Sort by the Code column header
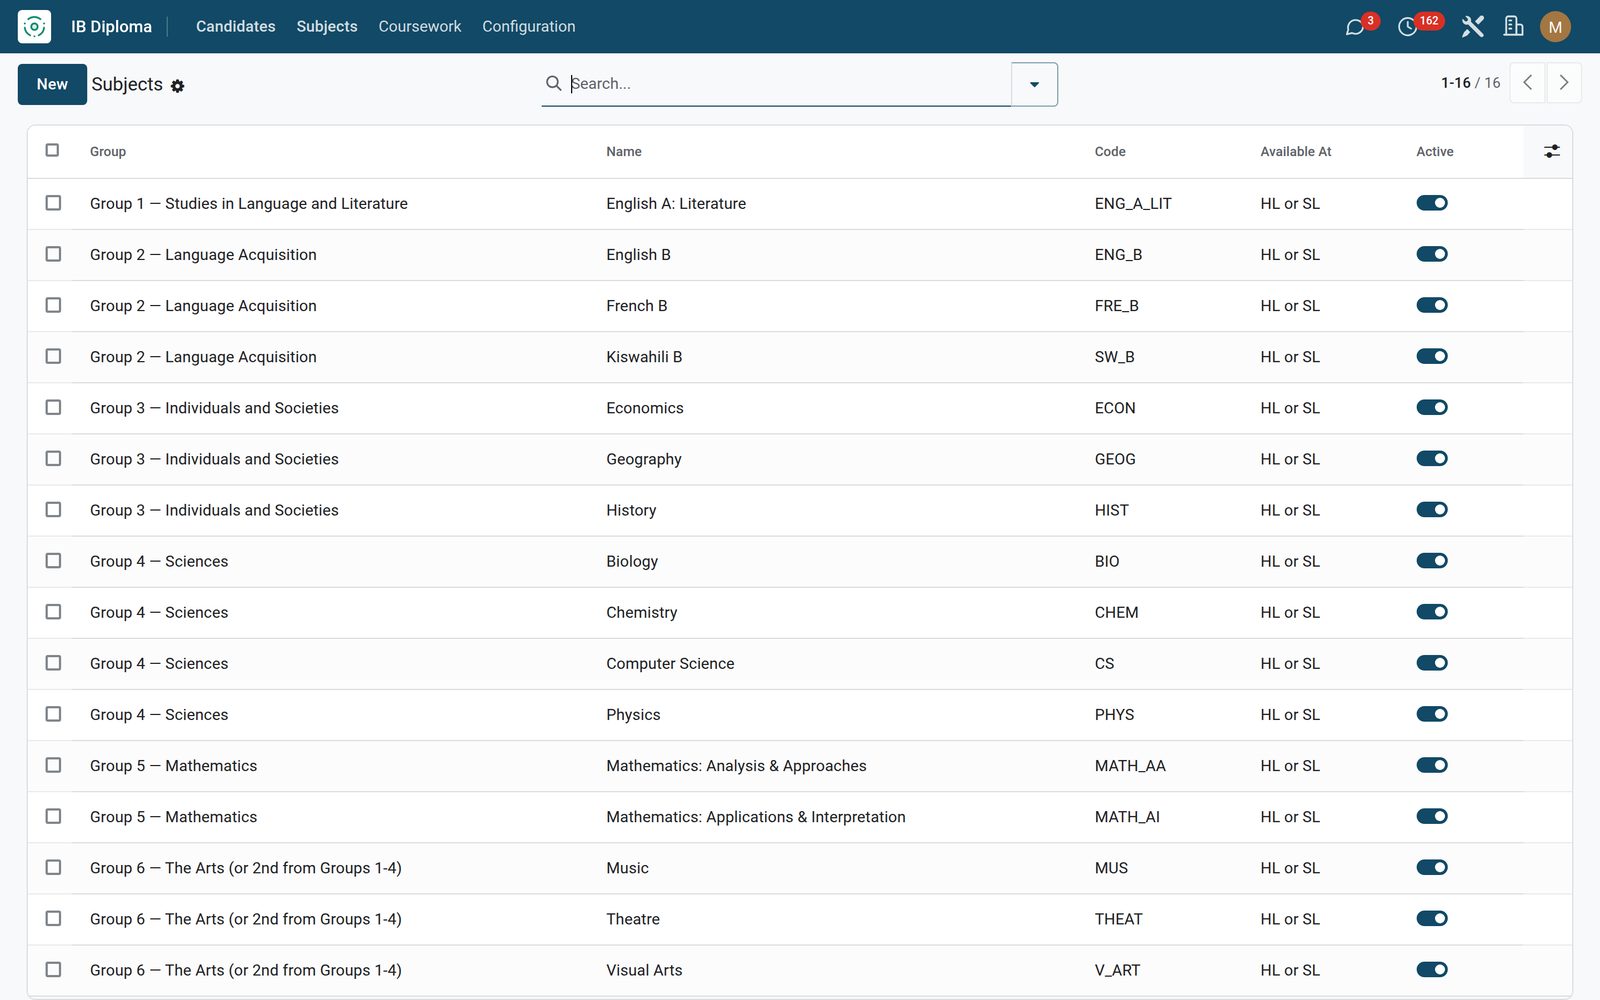Image resolution: width=1600 pixels, height=1000 pixels. (1110, 152)
